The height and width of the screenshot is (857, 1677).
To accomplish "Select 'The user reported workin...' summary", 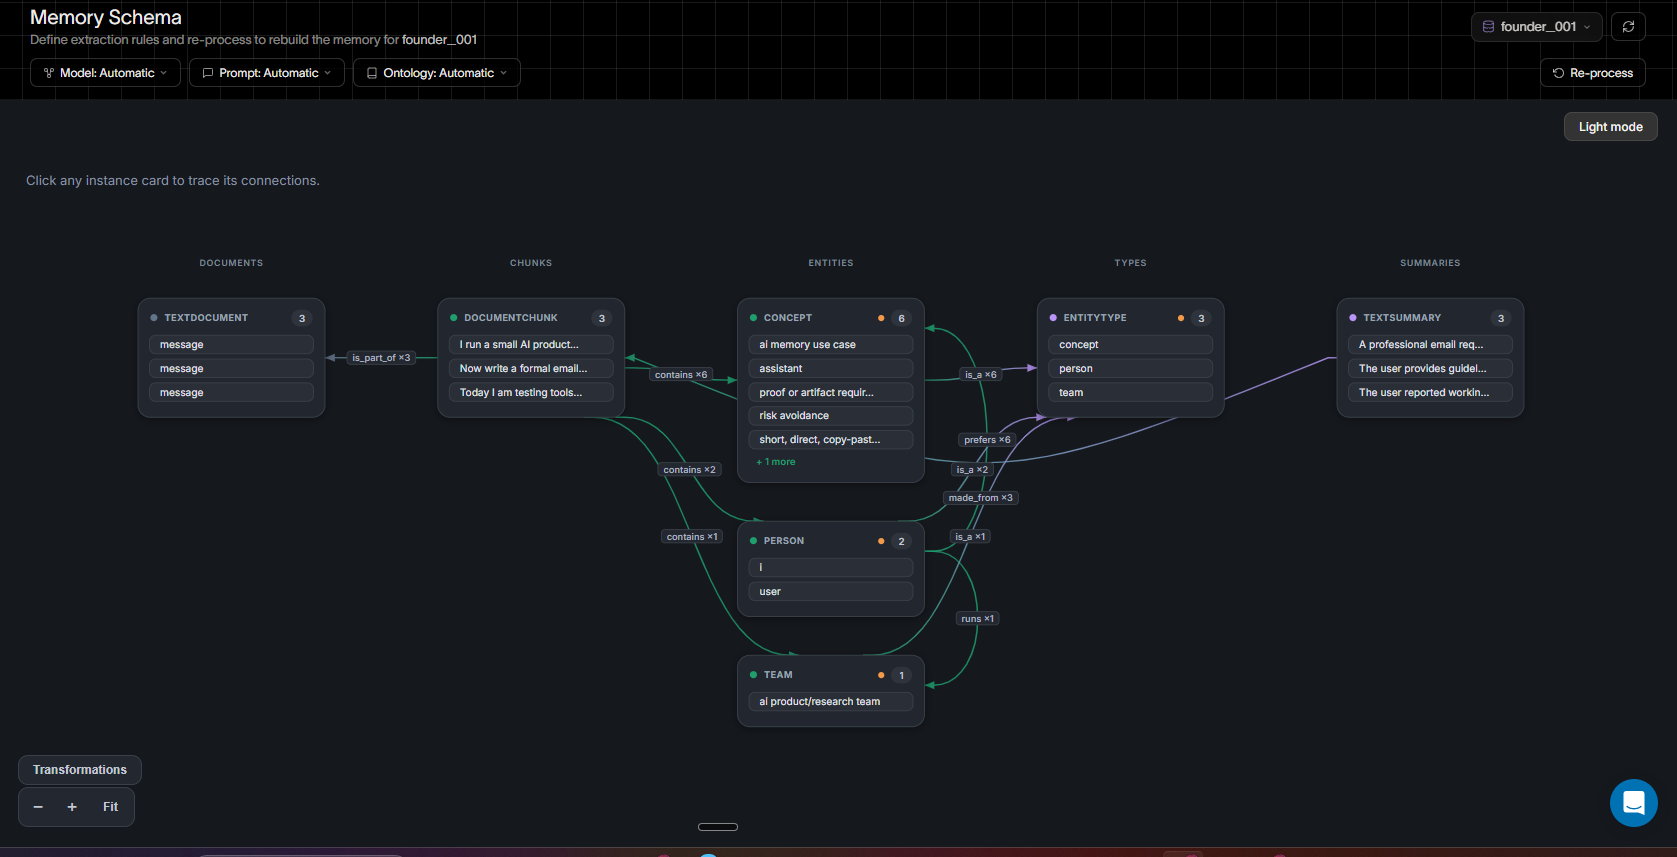I will tap(1430, 393).
